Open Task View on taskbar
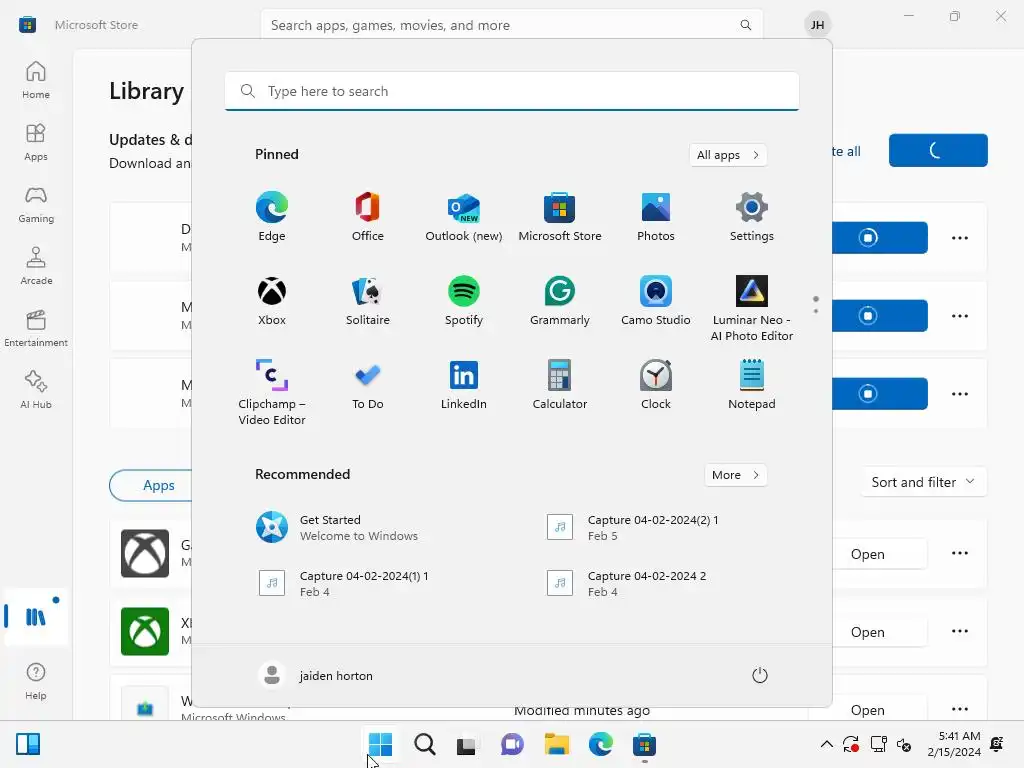 [x=466, y=744]
